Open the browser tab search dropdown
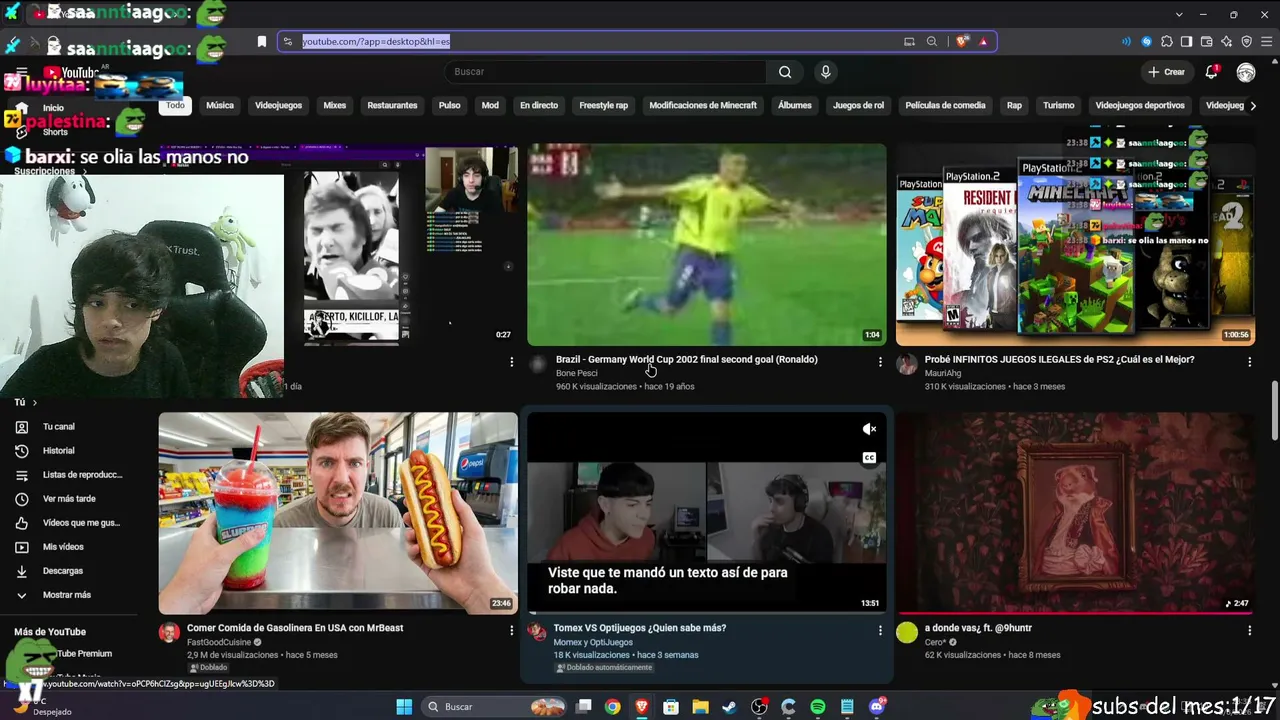Image resolution: width=1280 pixels, height=720 pixels. (x=1179, y=14)
